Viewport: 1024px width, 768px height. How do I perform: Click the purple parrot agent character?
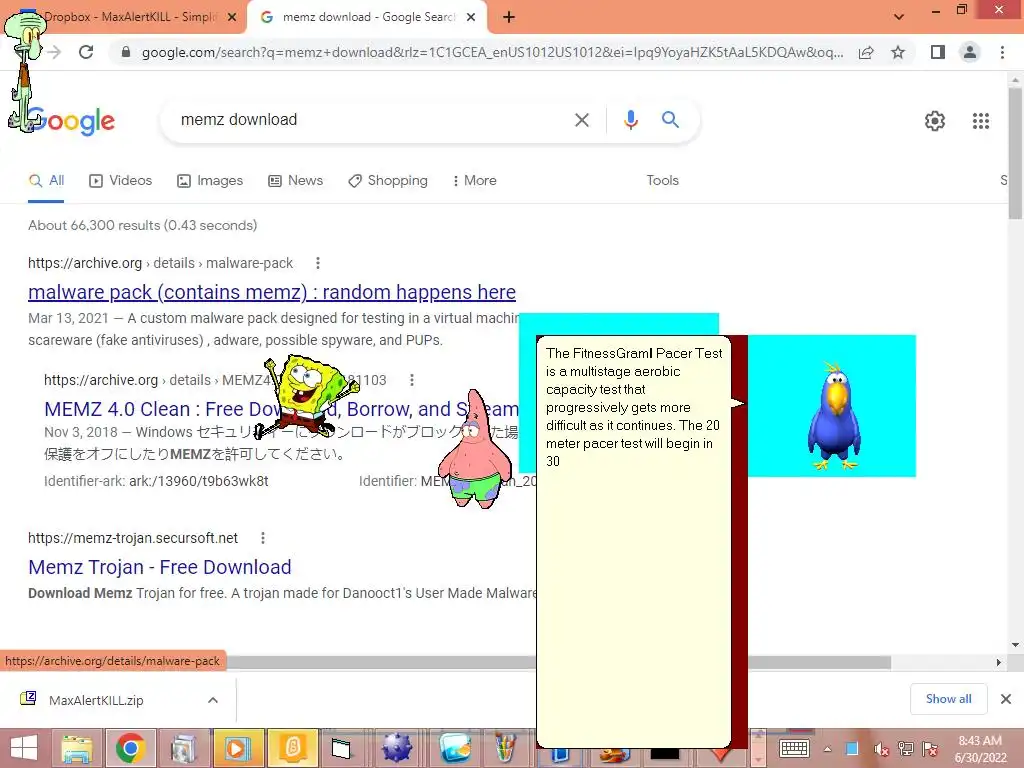(x=834, y=416)
